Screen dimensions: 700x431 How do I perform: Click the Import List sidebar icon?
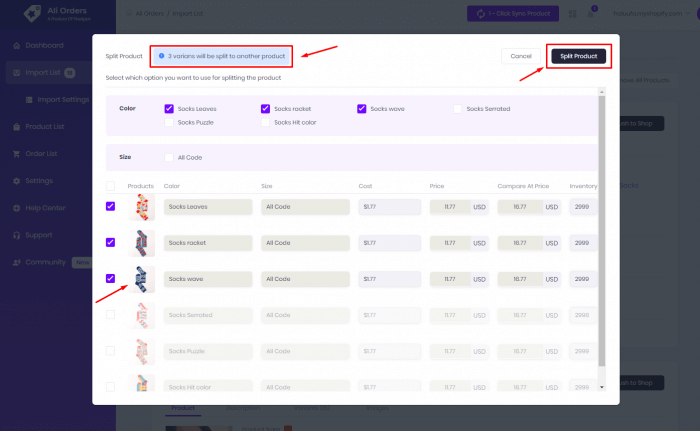tap(17, 73)
